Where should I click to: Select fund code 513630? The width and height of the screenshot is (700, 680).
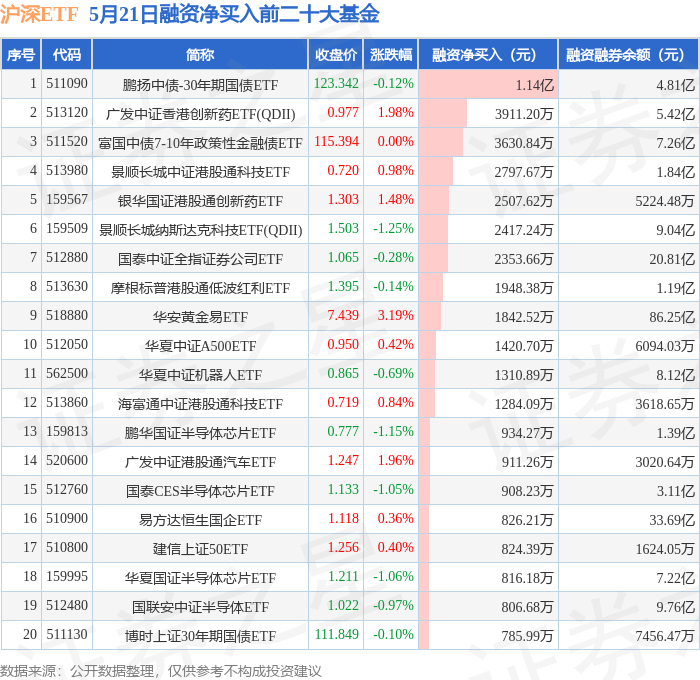[67, 287]
